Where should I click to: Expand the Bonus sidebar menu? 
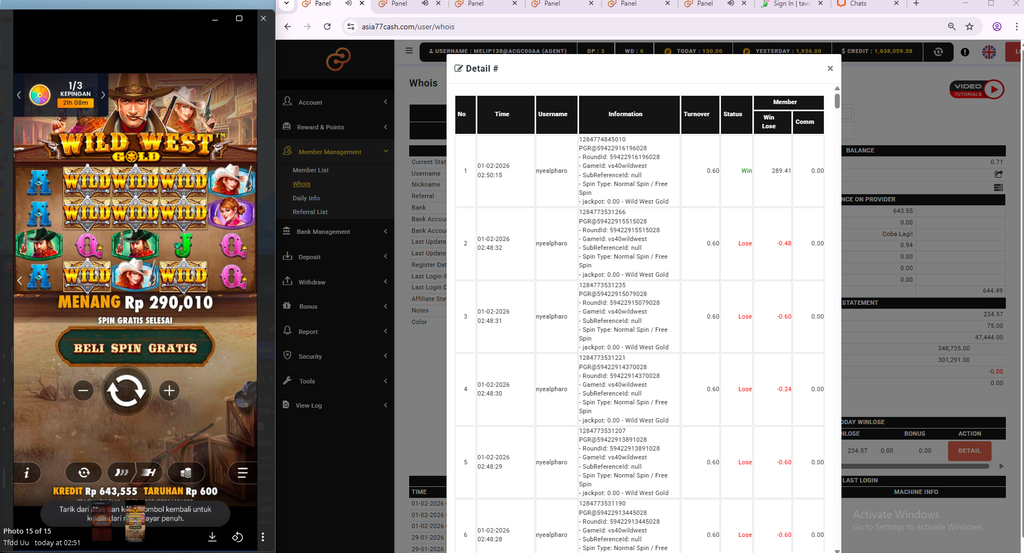(x=335, y=306)
